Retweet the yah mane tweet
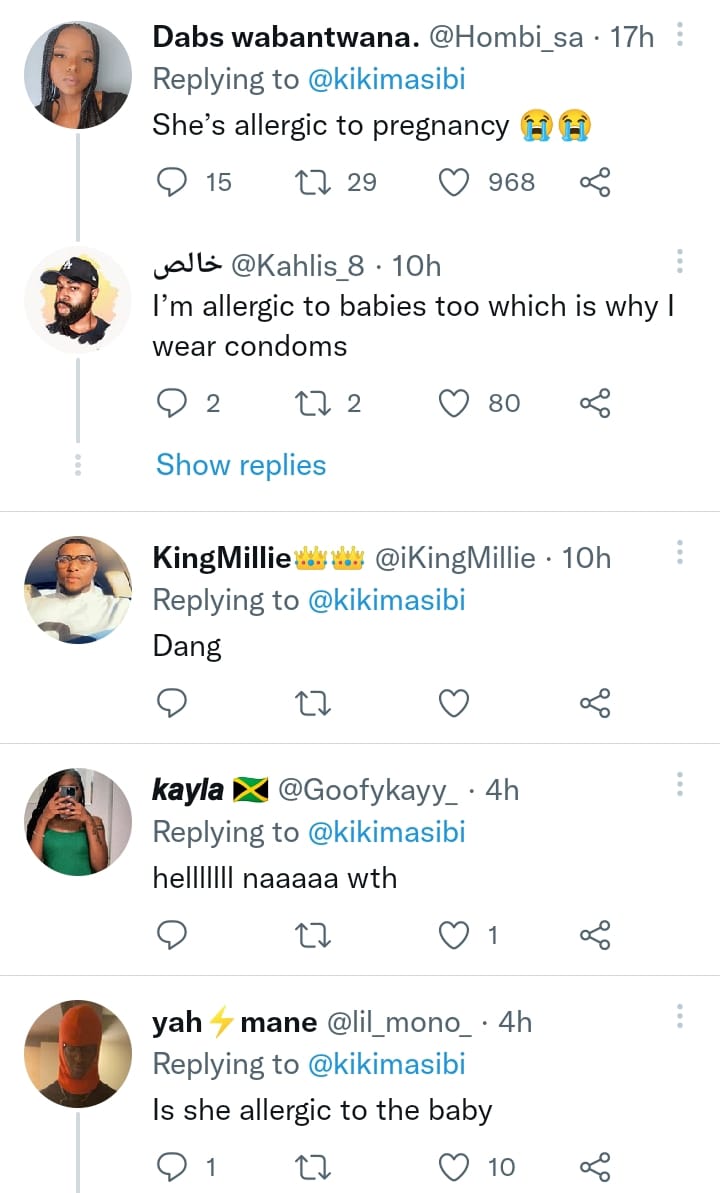Screen dimensions: 720x1193 315,1166
